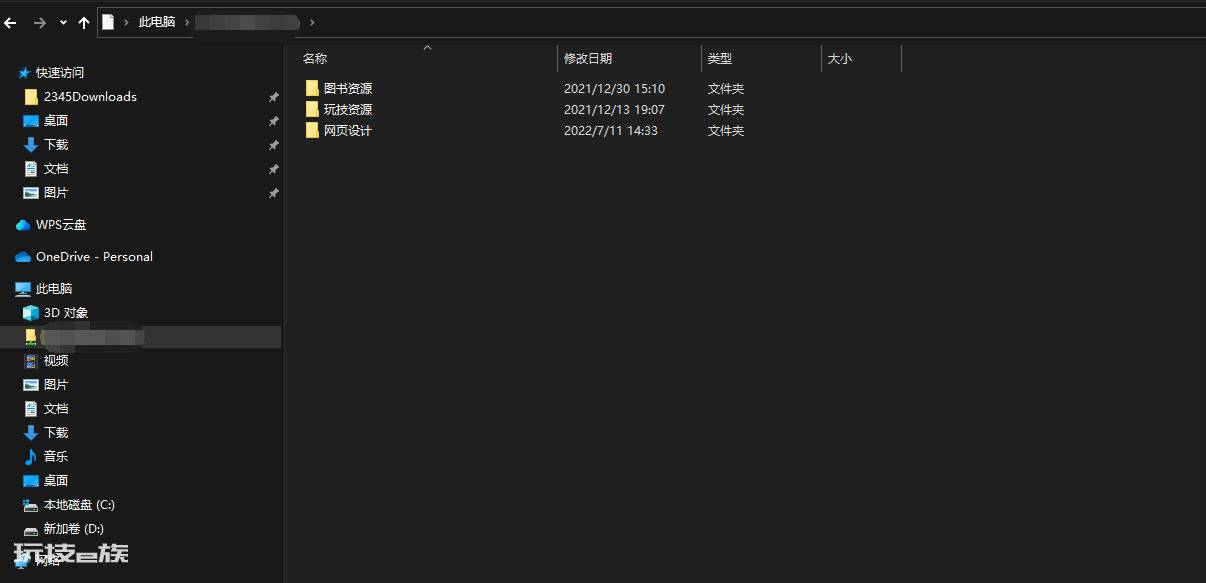Select 3D 对象 under 此电脑

tap(66, 312)
